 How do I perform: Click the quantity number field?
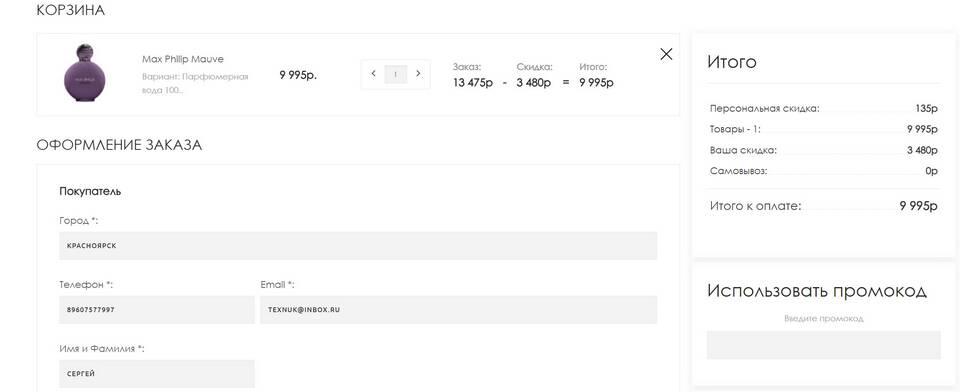(396, 74)
